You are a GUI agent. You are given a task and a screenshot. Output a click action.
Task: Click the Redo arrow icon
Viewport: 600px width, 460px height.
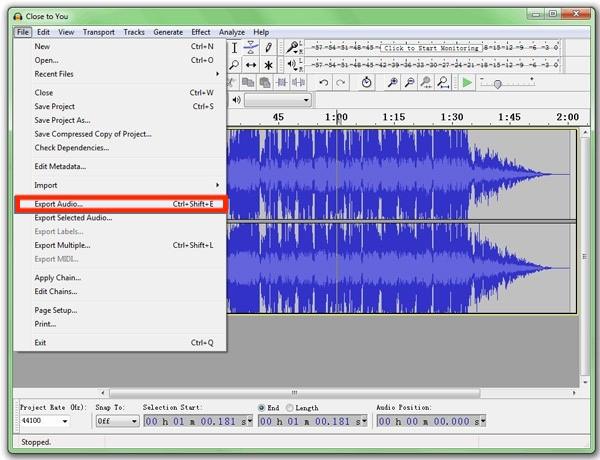click(341, 82)
